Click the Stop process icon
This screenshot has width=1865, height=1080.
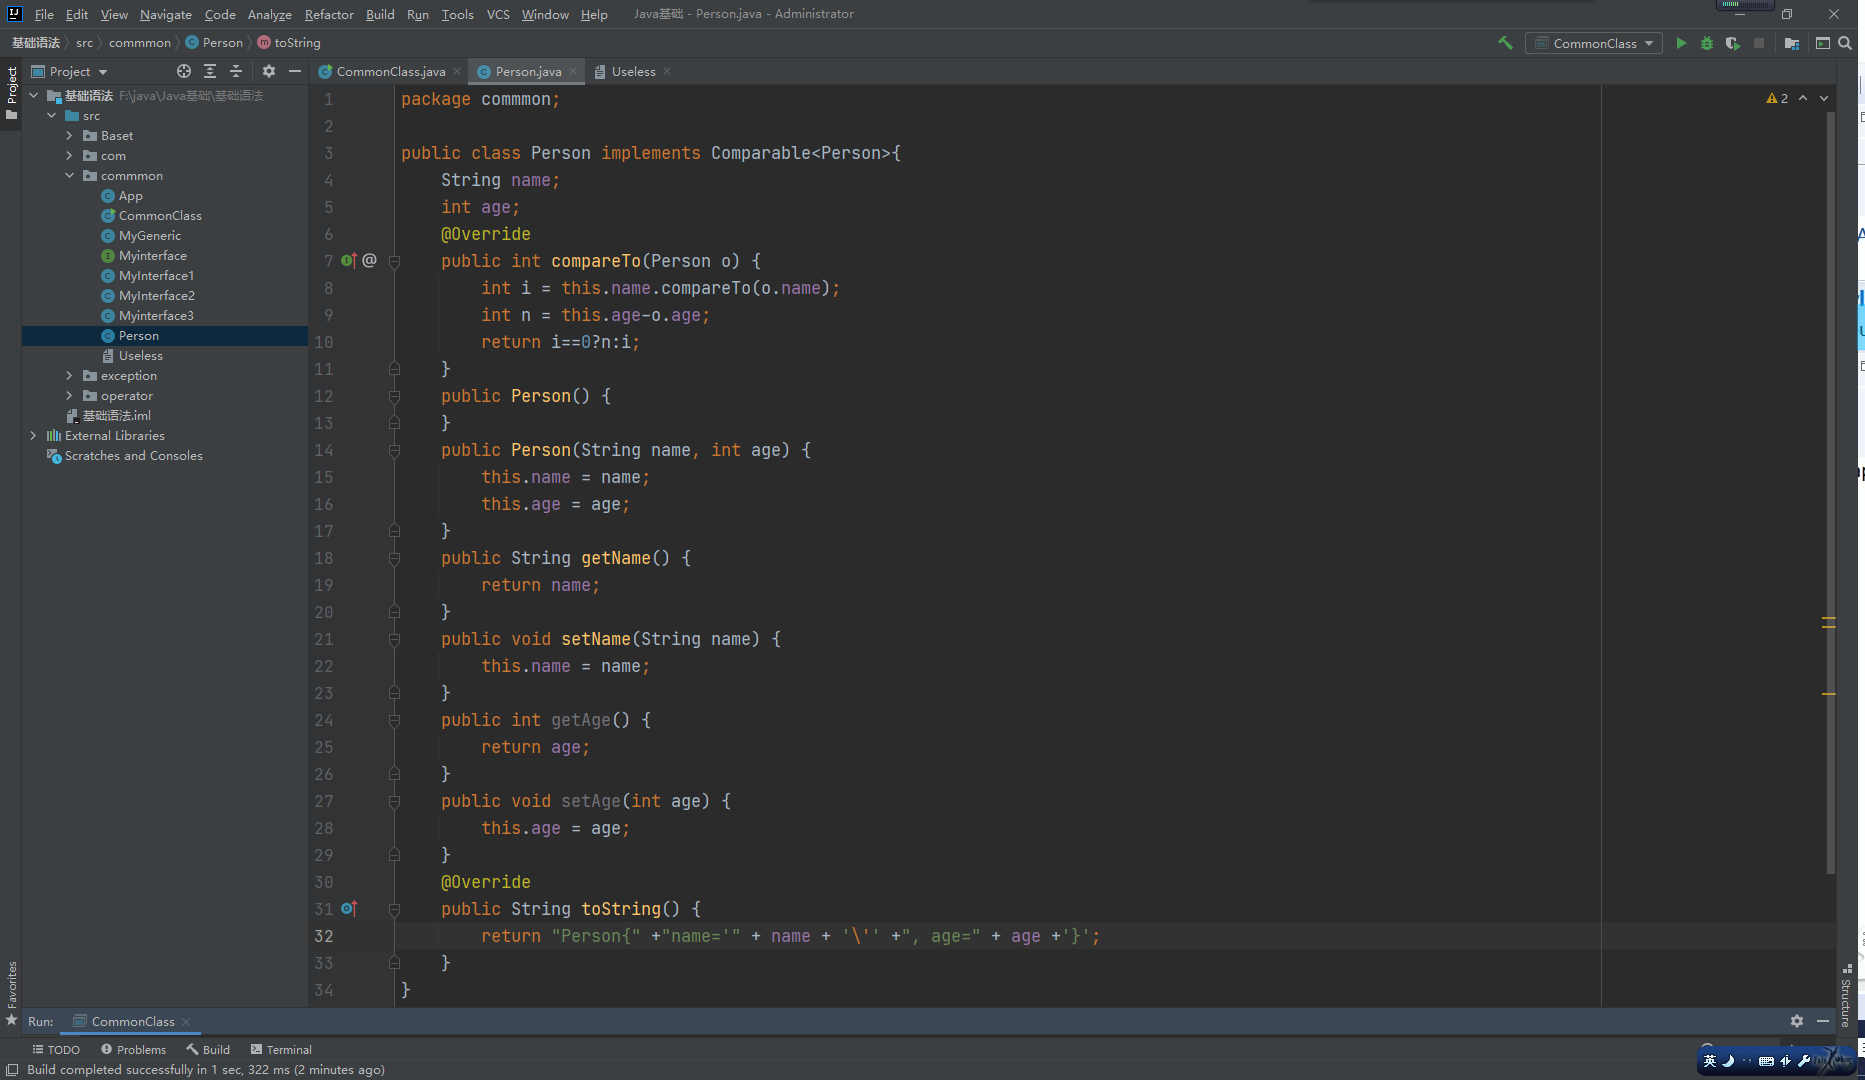pos(1759,43)
